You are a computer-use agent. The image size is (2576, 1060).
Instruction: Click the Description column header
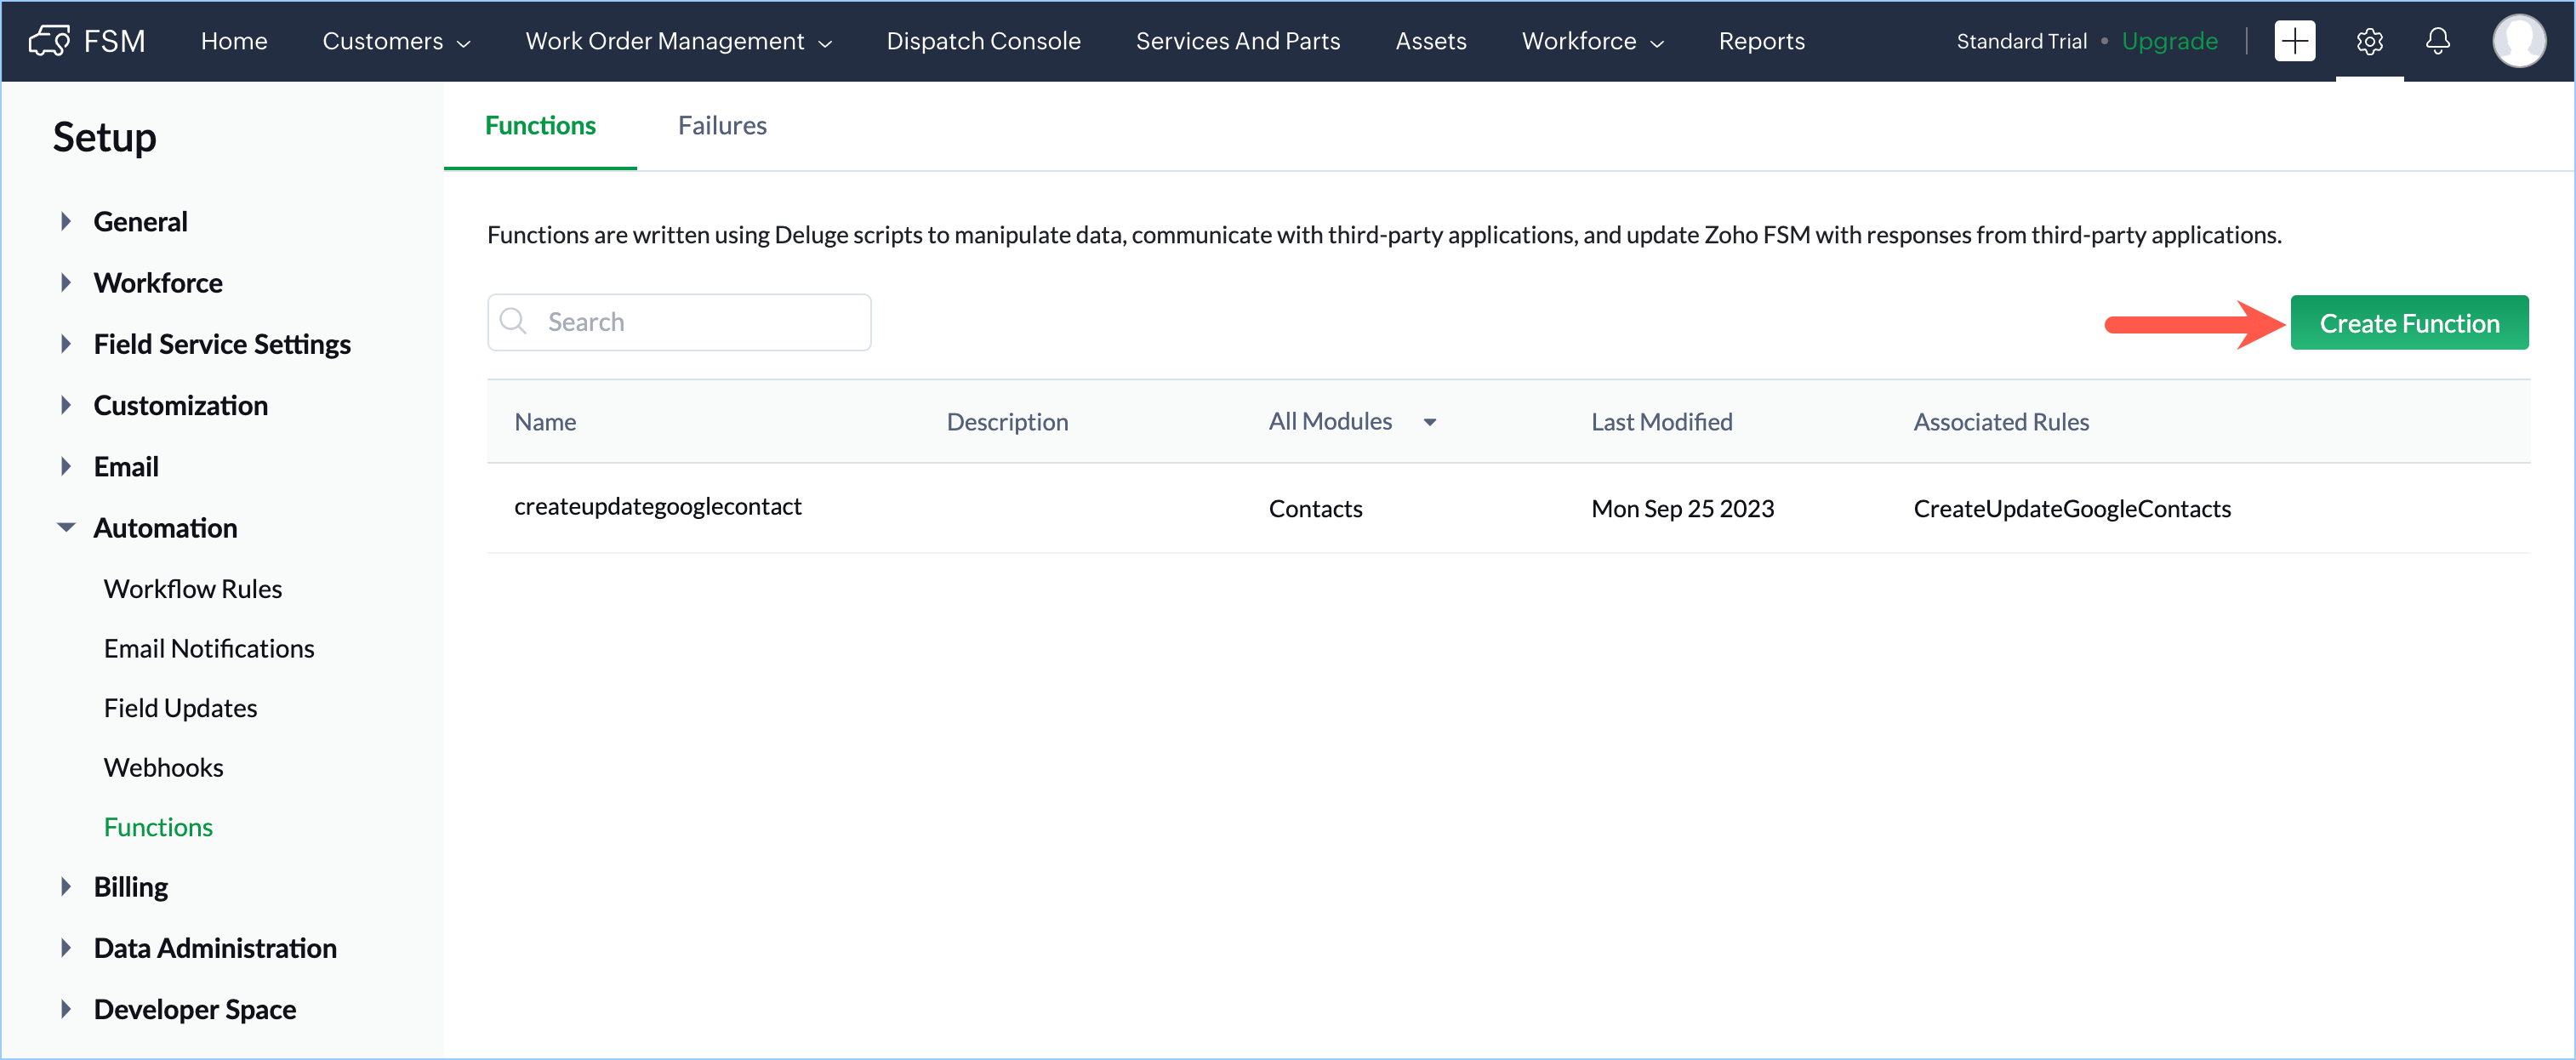coord(1007,421)
